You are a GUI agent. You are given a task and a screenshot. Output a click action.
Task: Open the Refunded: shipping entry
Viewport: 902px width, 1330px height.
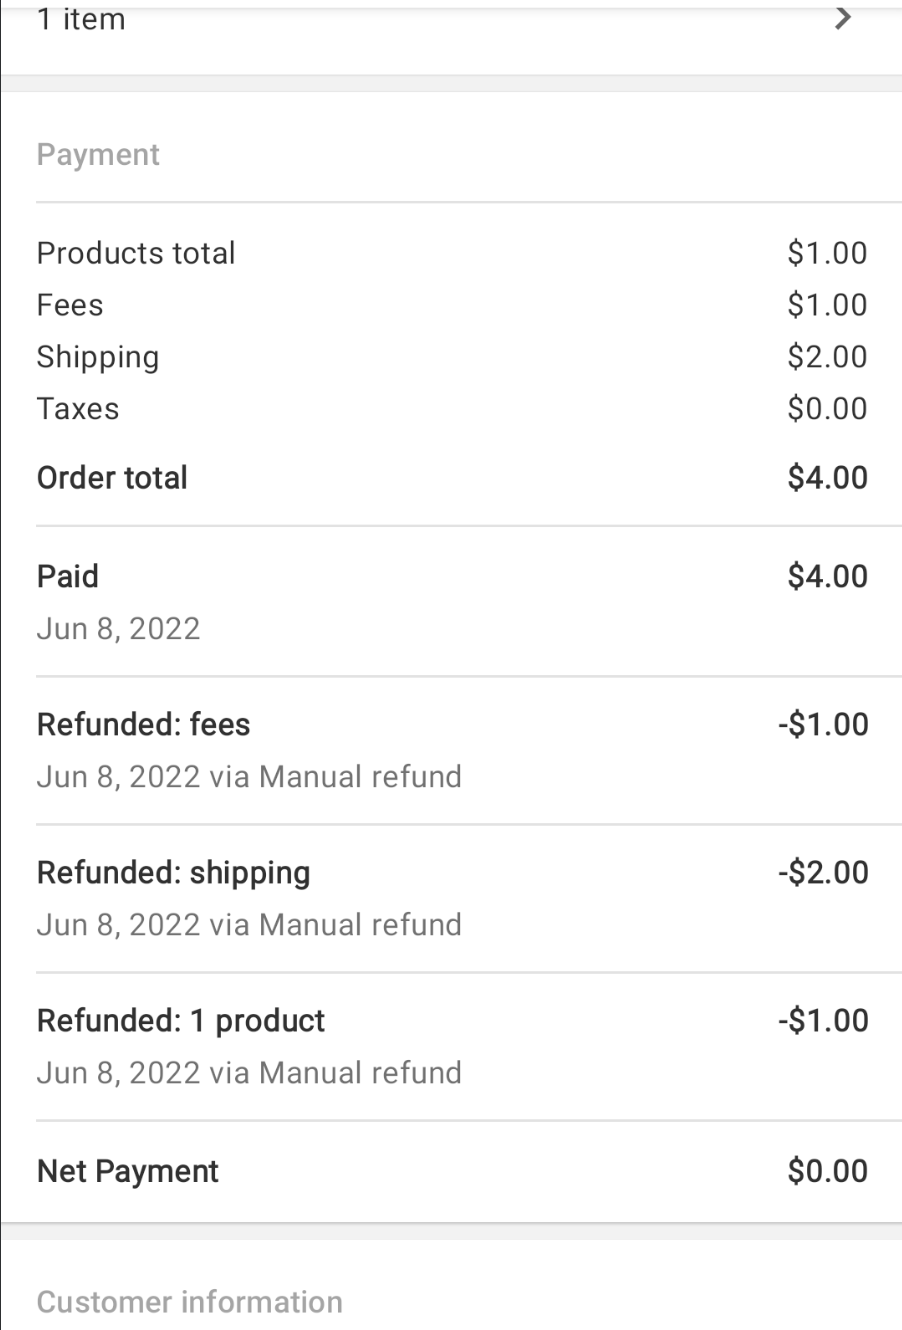coord(173,872)
